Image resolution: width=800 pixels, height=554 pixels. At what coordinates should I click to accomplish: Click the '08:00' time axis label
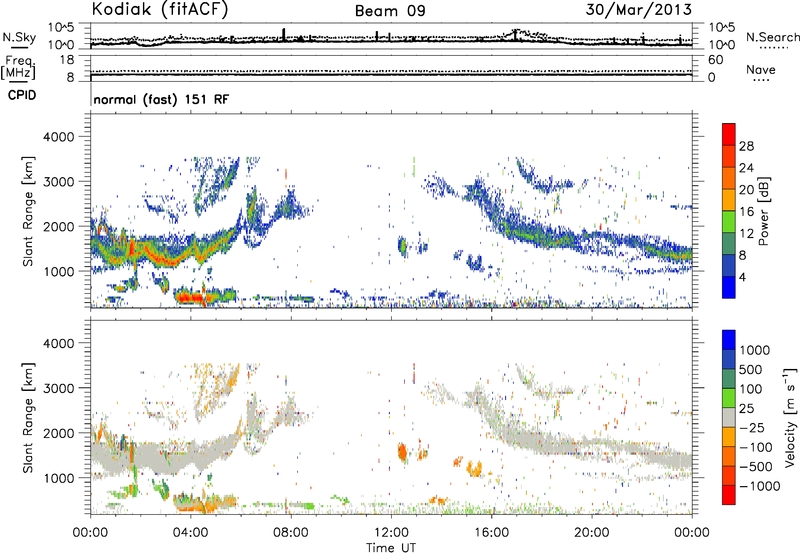(291, 533)
